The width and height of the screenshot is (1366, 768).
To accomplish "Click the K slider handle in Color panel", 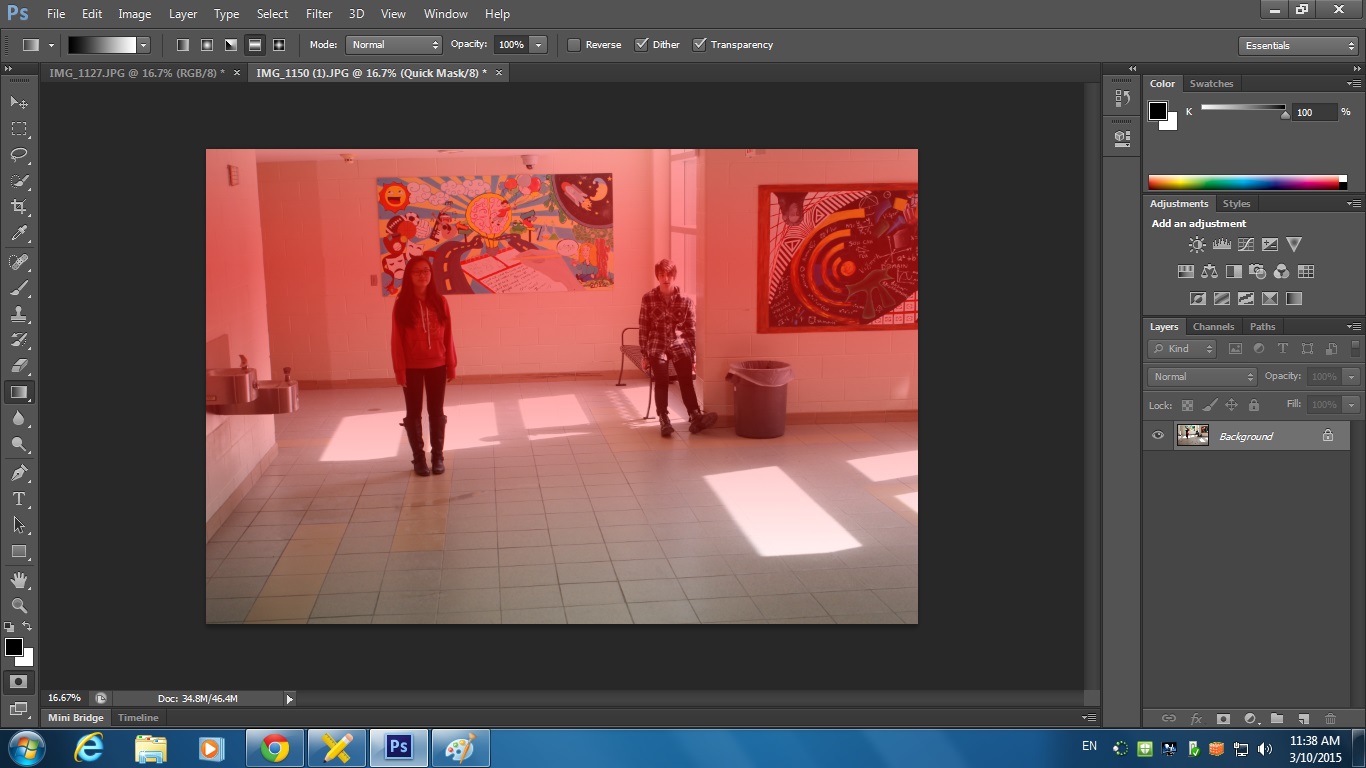I will click(1285, 115).
